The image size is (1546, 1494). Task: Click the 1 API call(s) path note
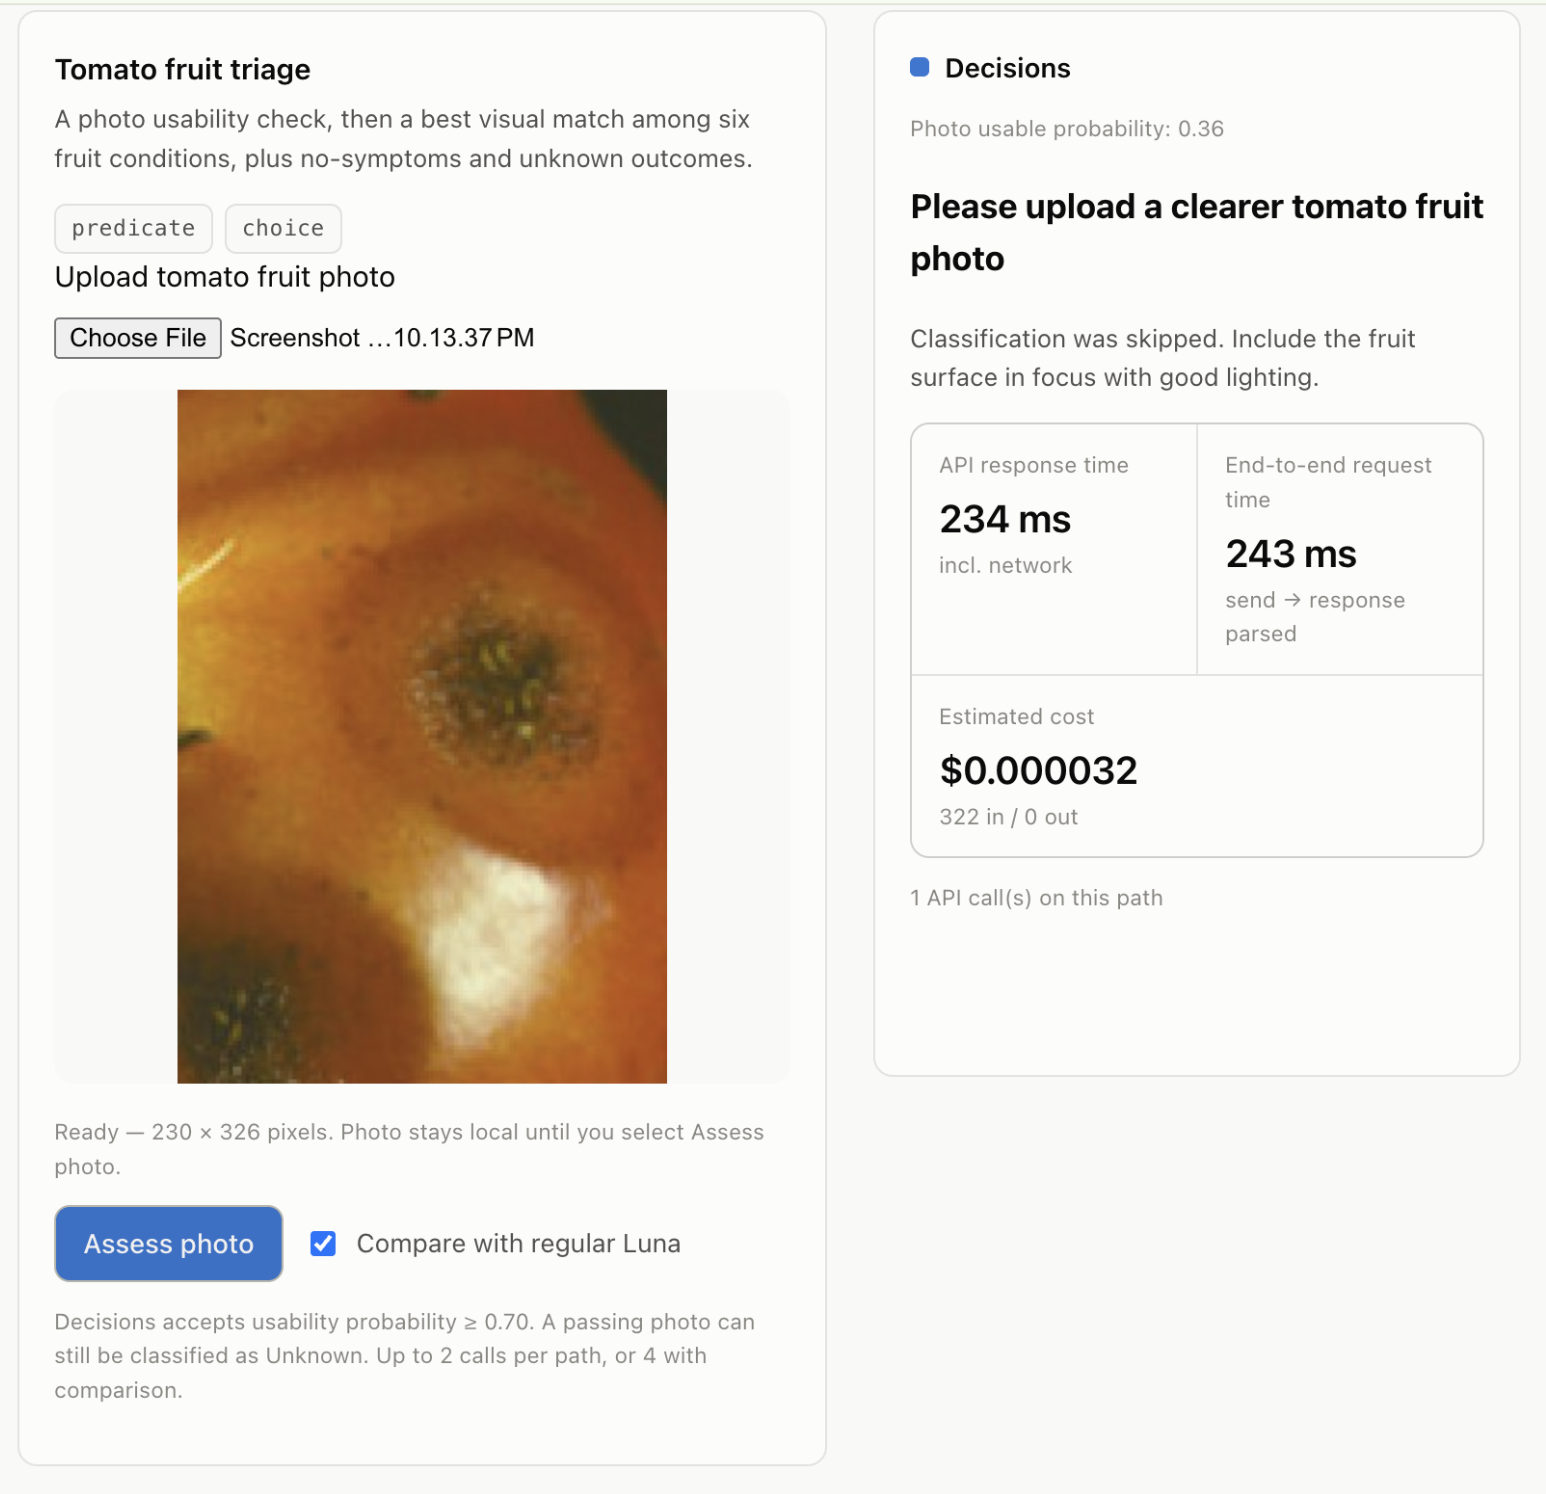point(1036,898)
